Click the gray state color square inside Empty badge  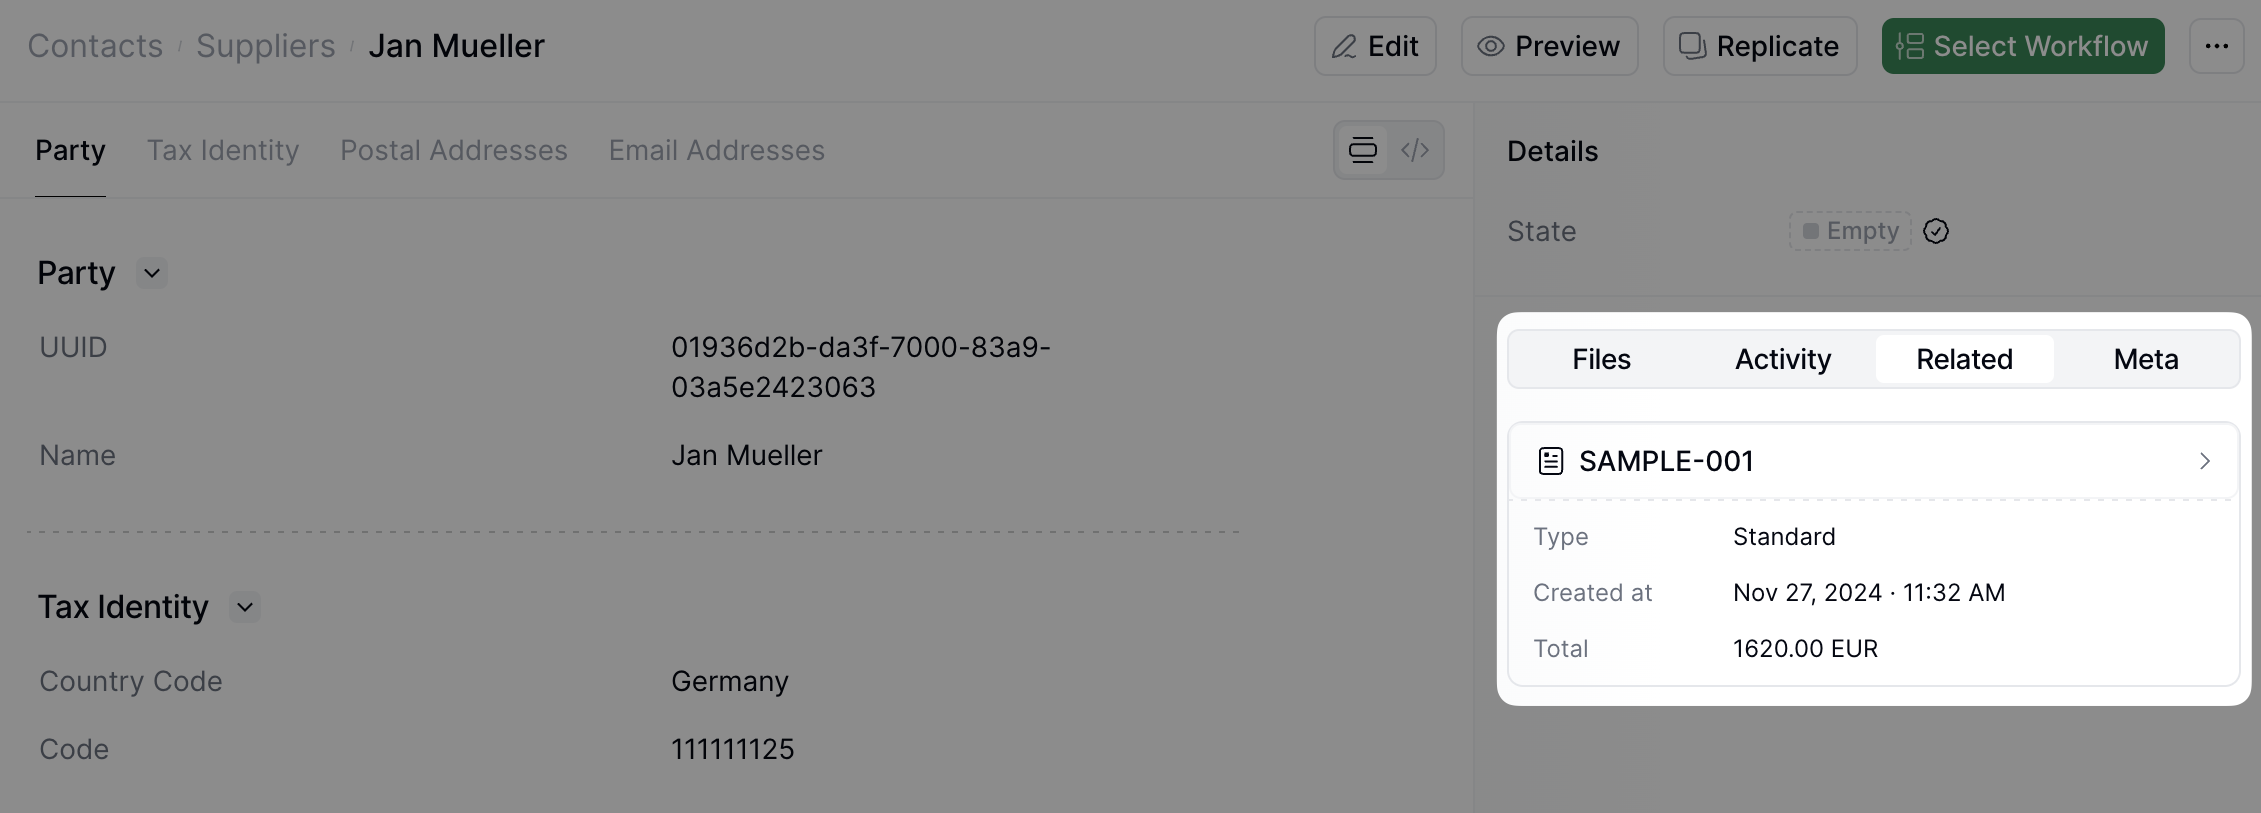pyautogui.click(x=1812, y=230)
